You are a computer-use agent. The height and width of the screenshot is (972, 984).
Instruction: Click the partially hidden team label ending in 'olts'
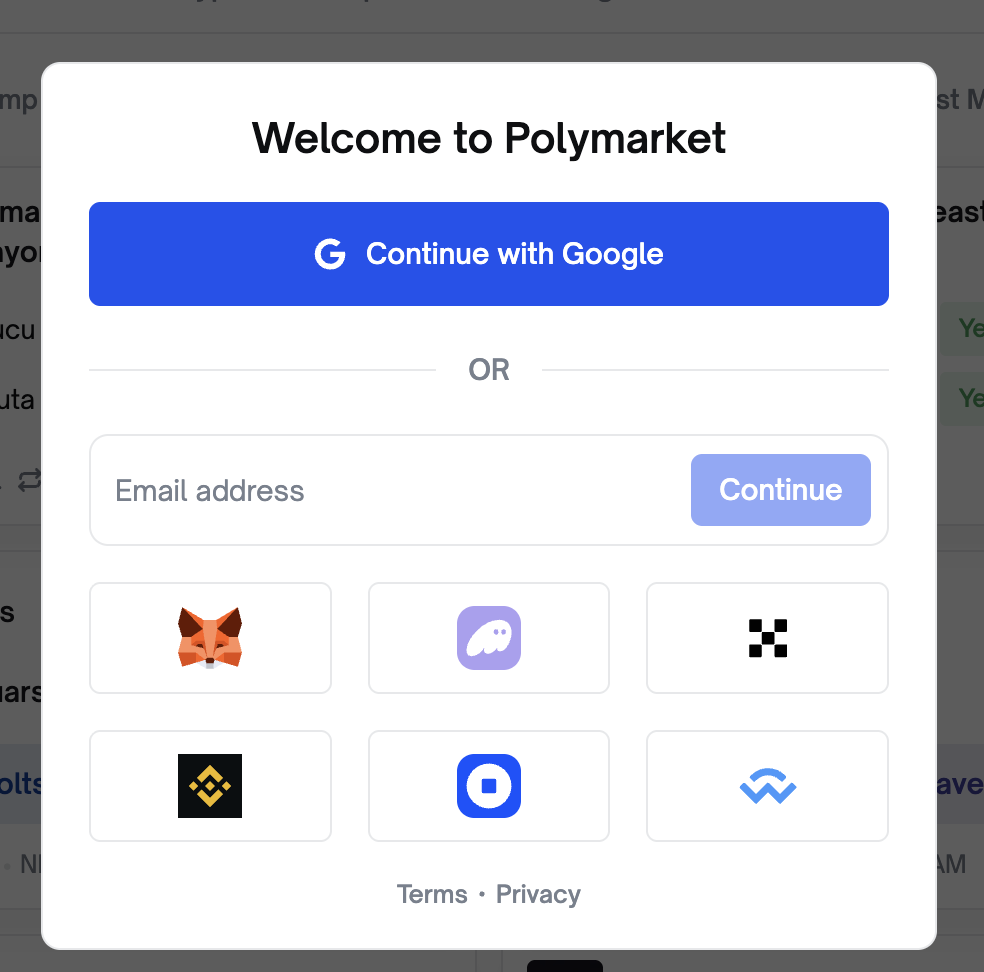tap(20, 784)
